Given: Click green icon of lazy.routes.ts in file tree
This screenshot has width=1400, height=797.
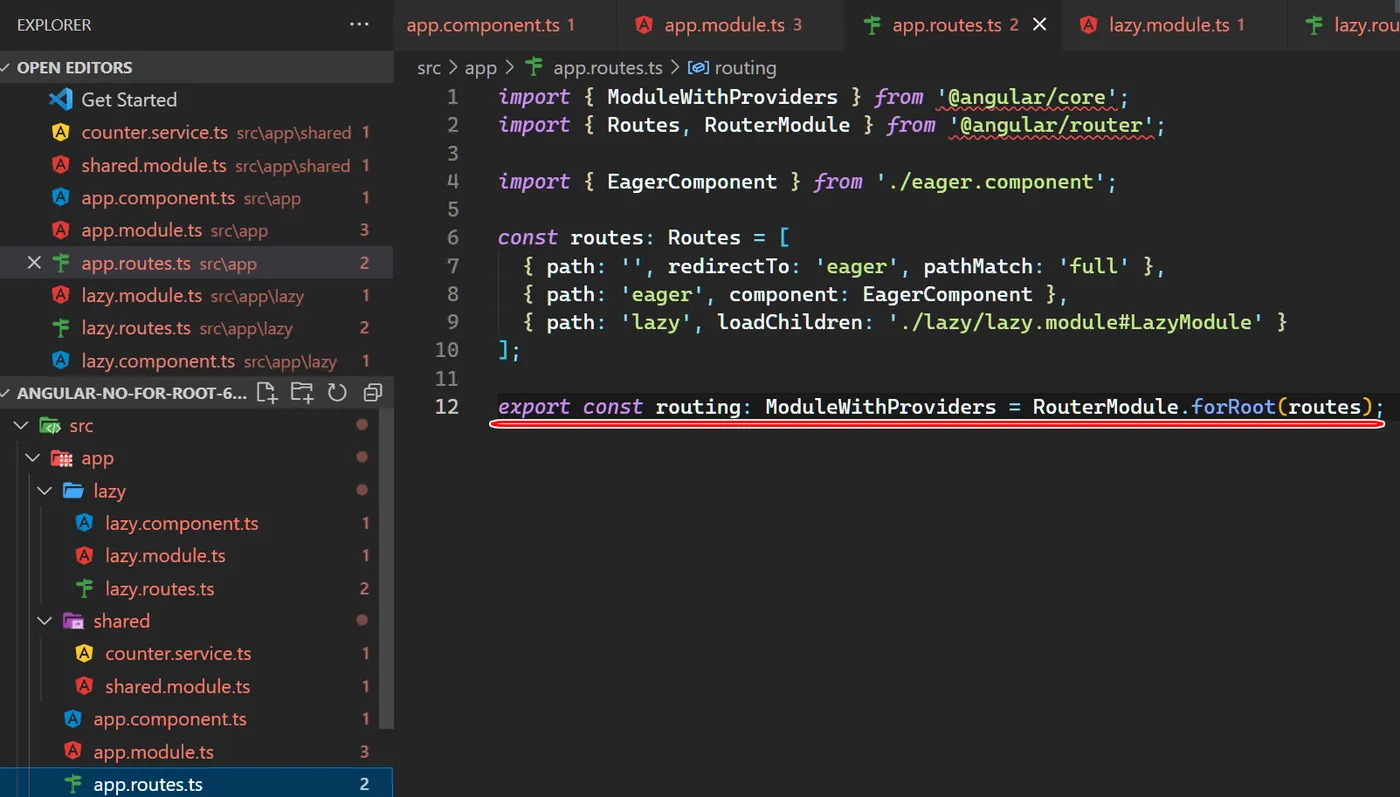Looking at the screenshot, I should tap(84, 588).
